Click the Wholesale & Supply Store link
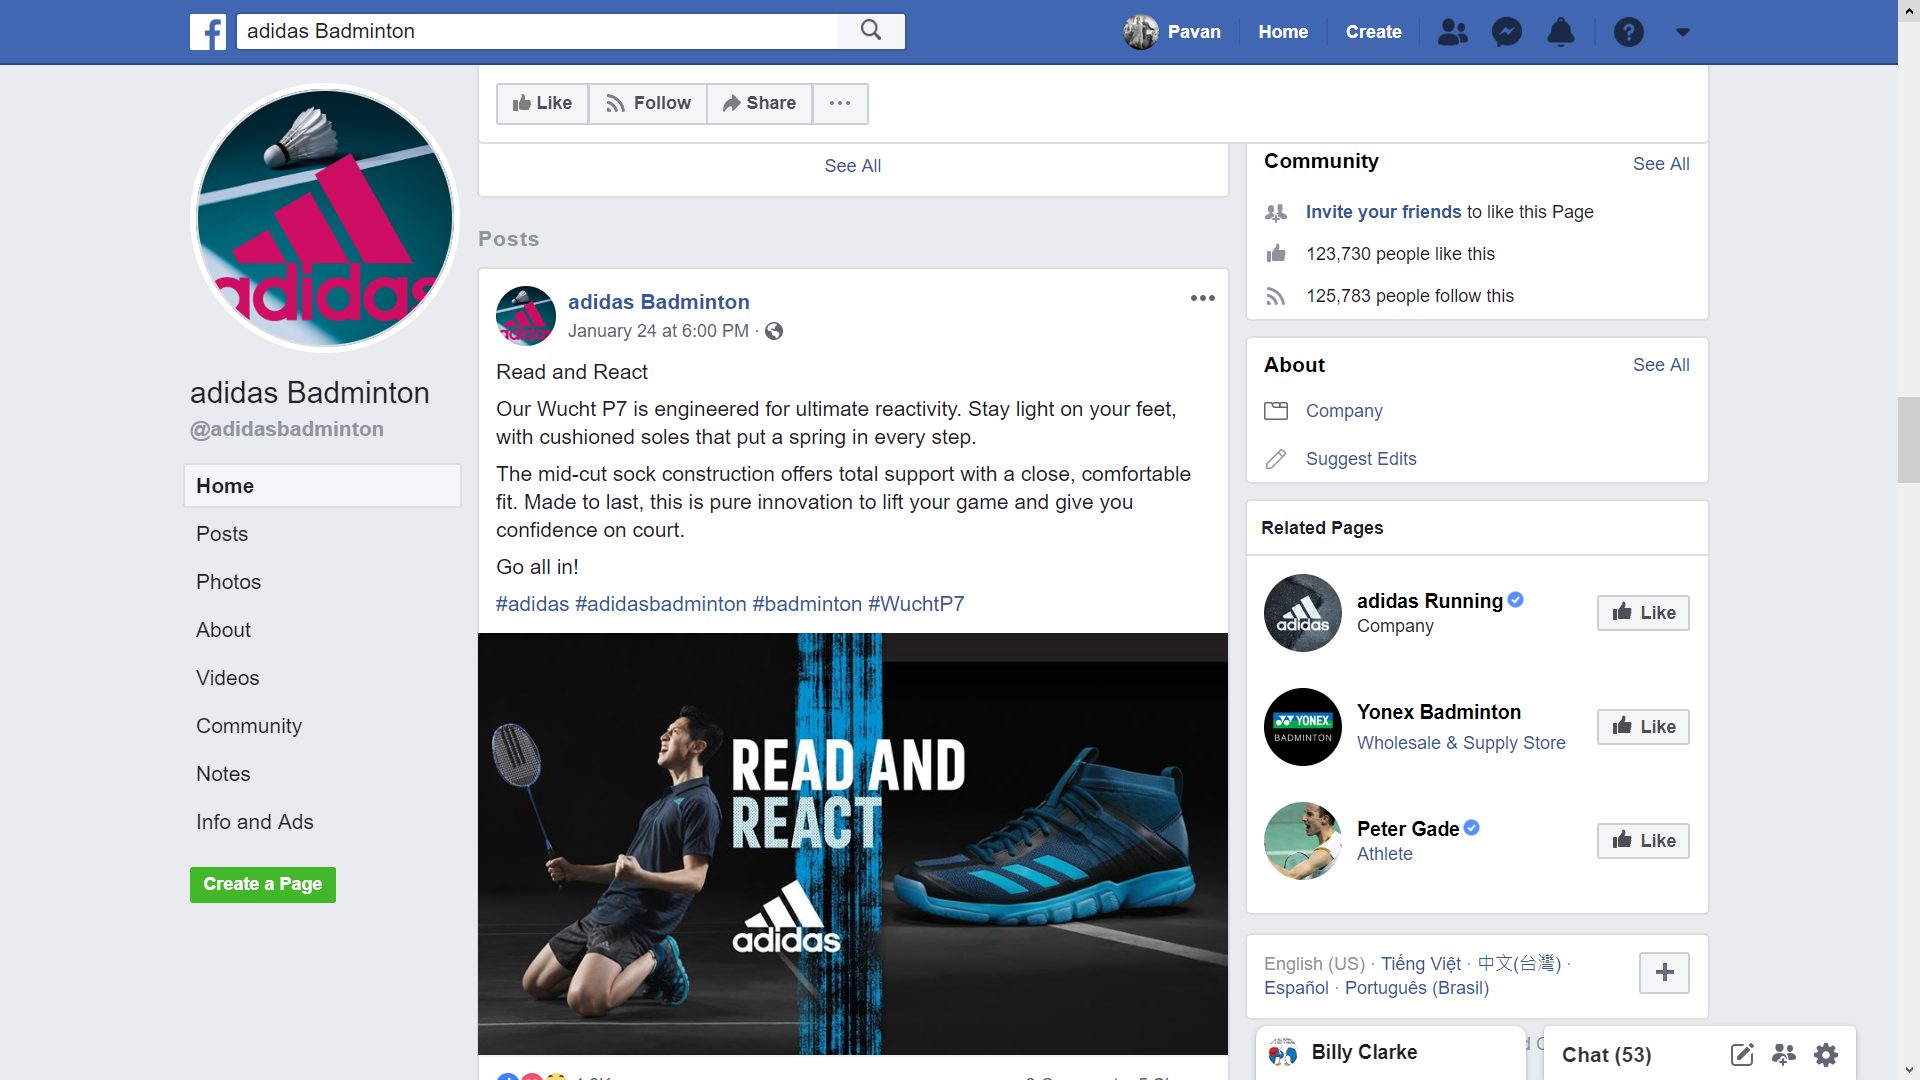The width and height of the screenshot is (1920, 1080). pyautogui.click(x=1461, y=743)
